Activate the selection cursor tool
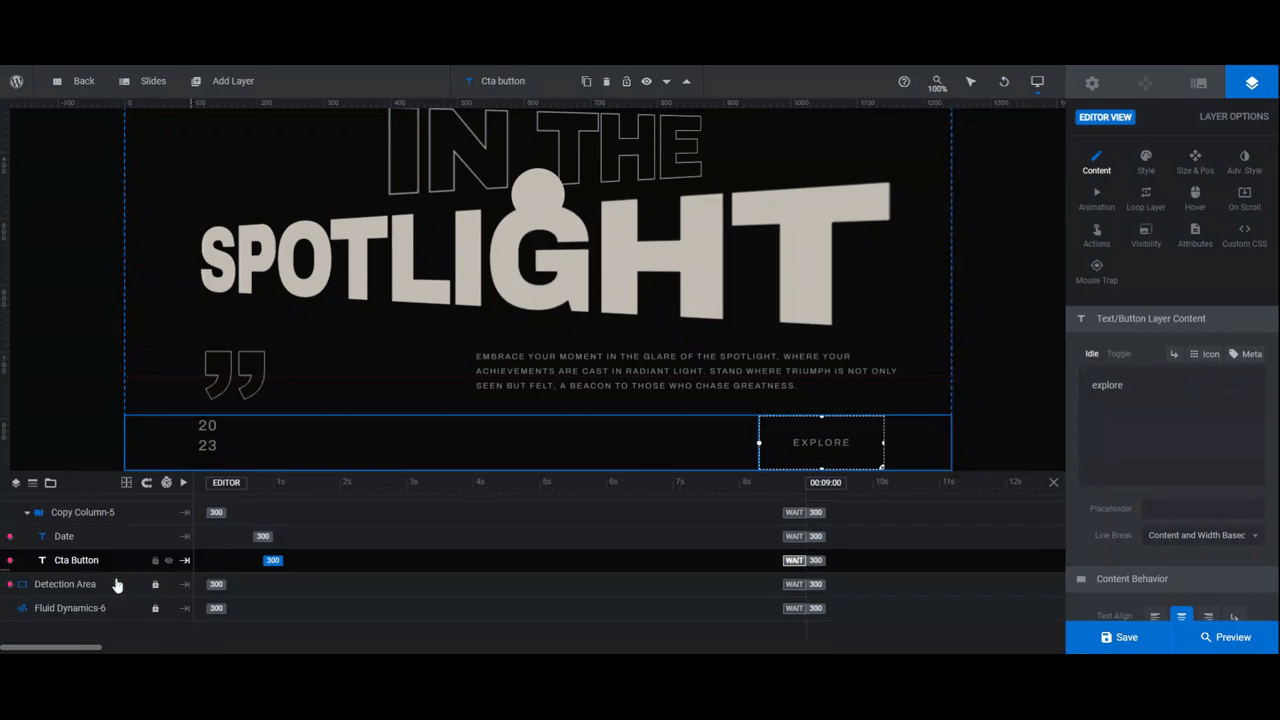This screenshot has height=720, width=1280. click(970, 81)
